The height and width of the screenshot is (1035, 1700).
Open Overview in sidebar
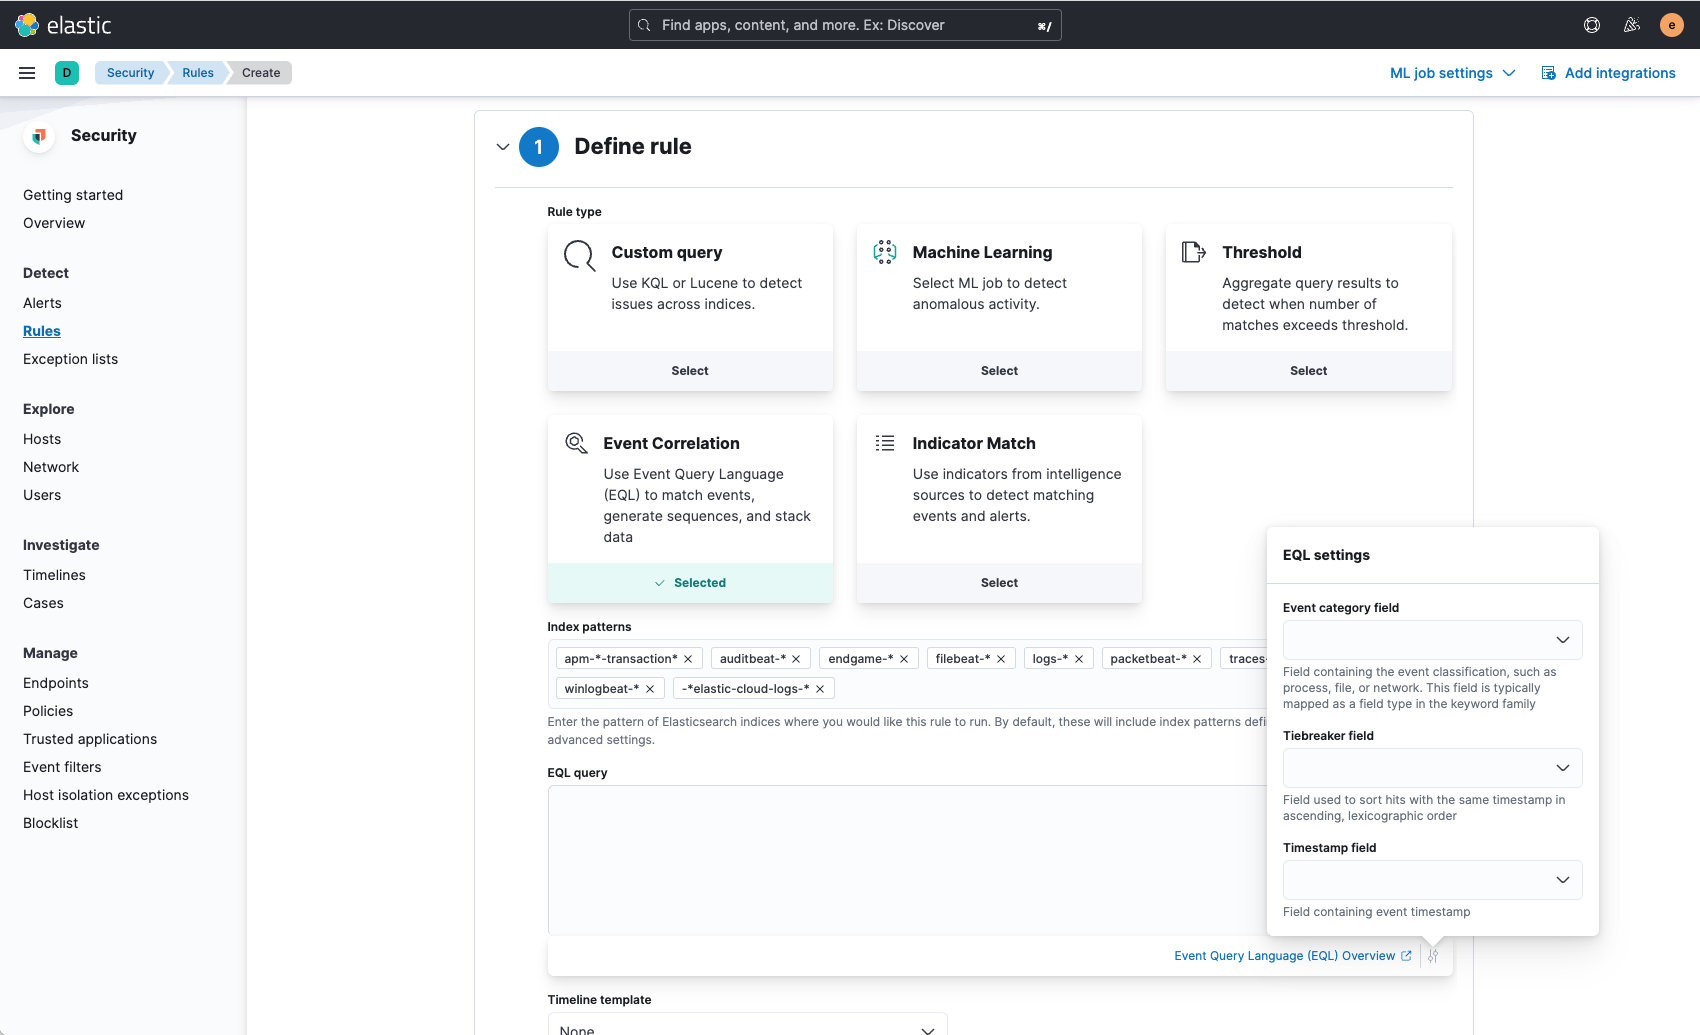[x=54, y=223]
